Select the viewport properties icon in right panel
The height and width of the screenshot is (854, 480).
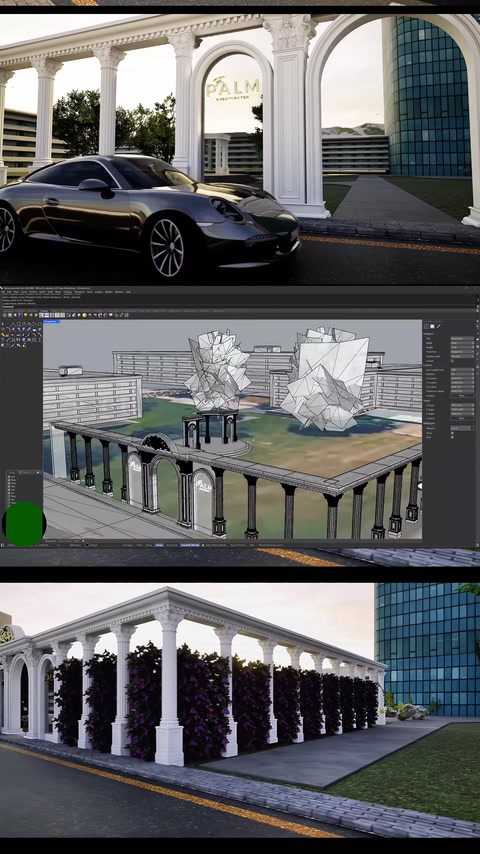(x=426, y=326)
